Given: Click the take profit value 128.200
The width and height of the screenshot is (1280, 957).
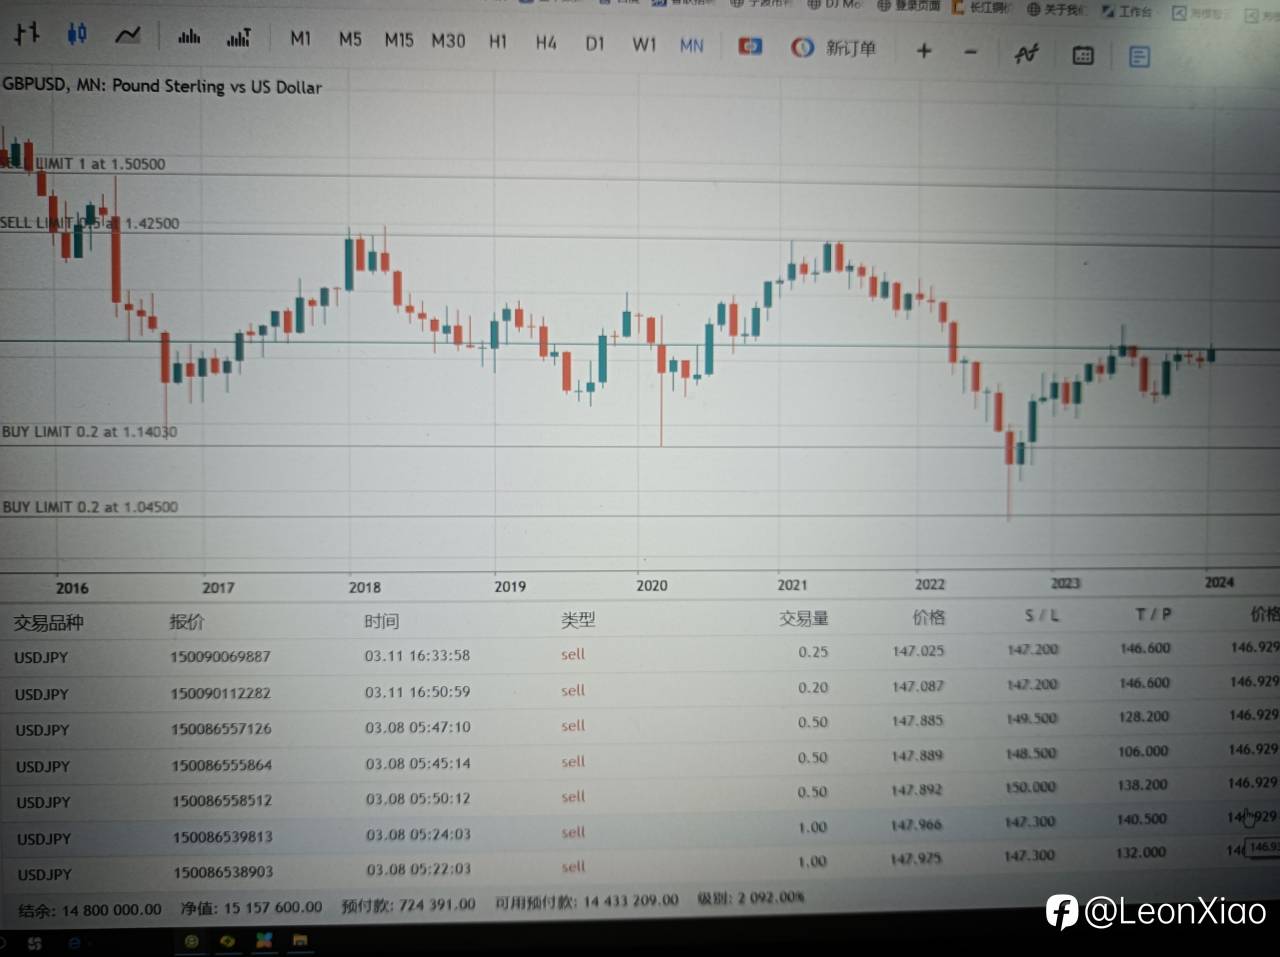Looking at the screenshot, I should tap(1144, 717).
